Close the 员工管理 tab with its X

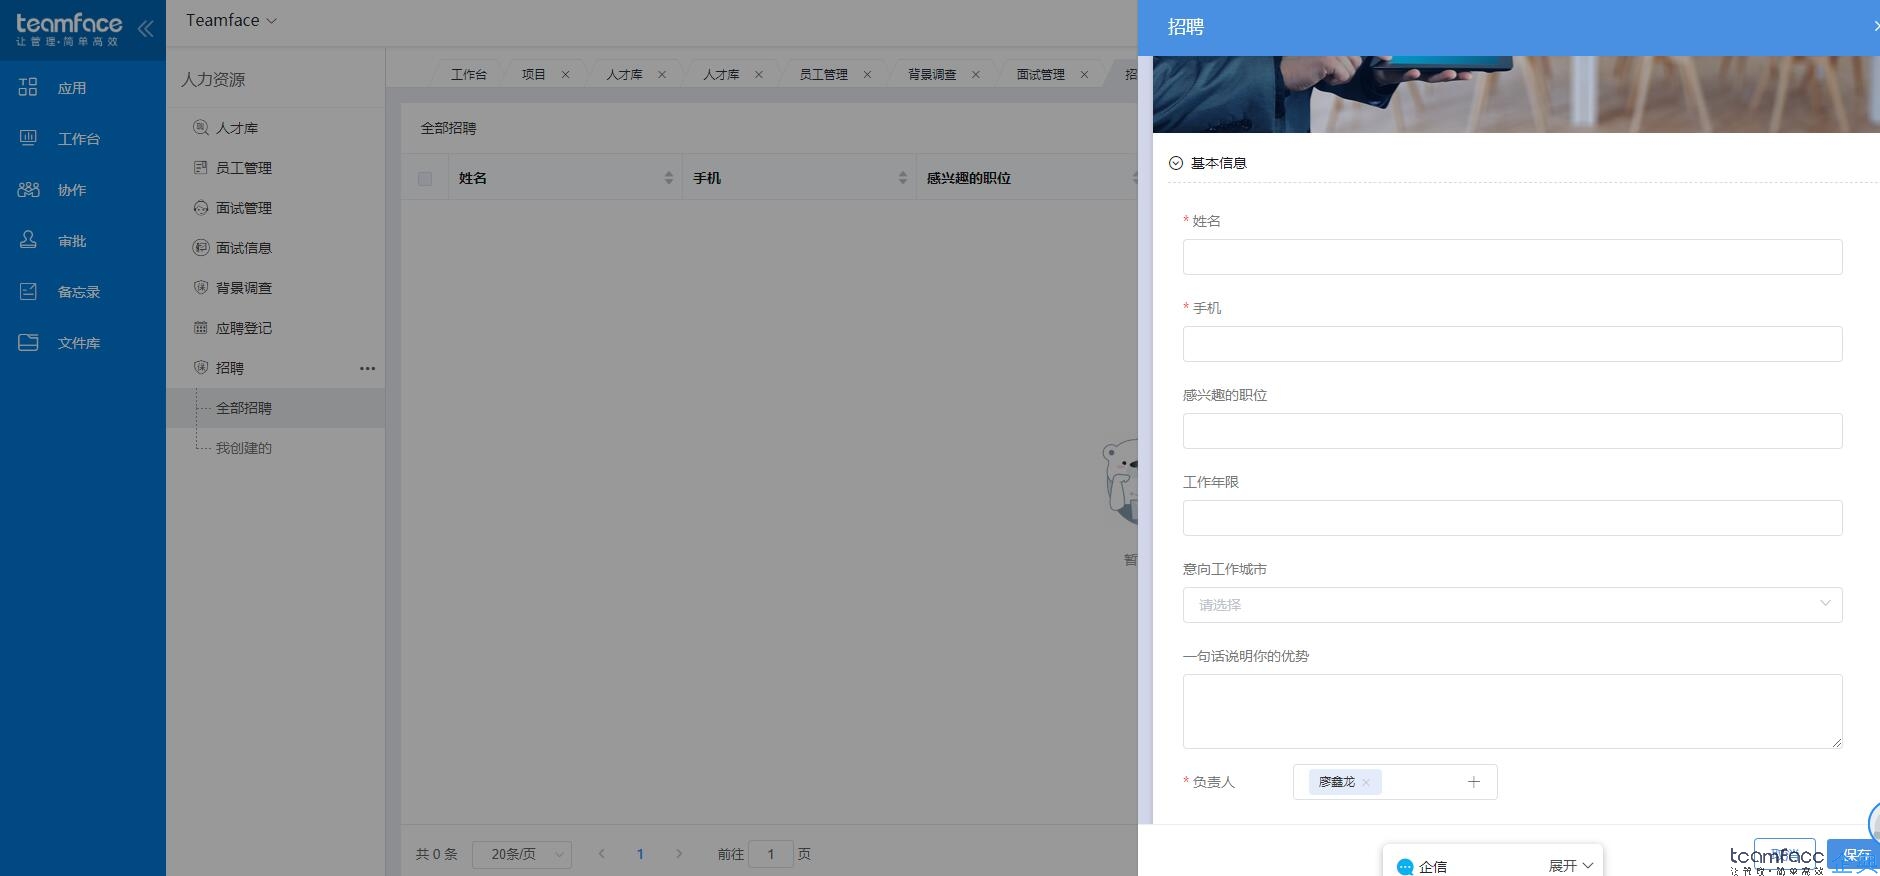point(867,74)
